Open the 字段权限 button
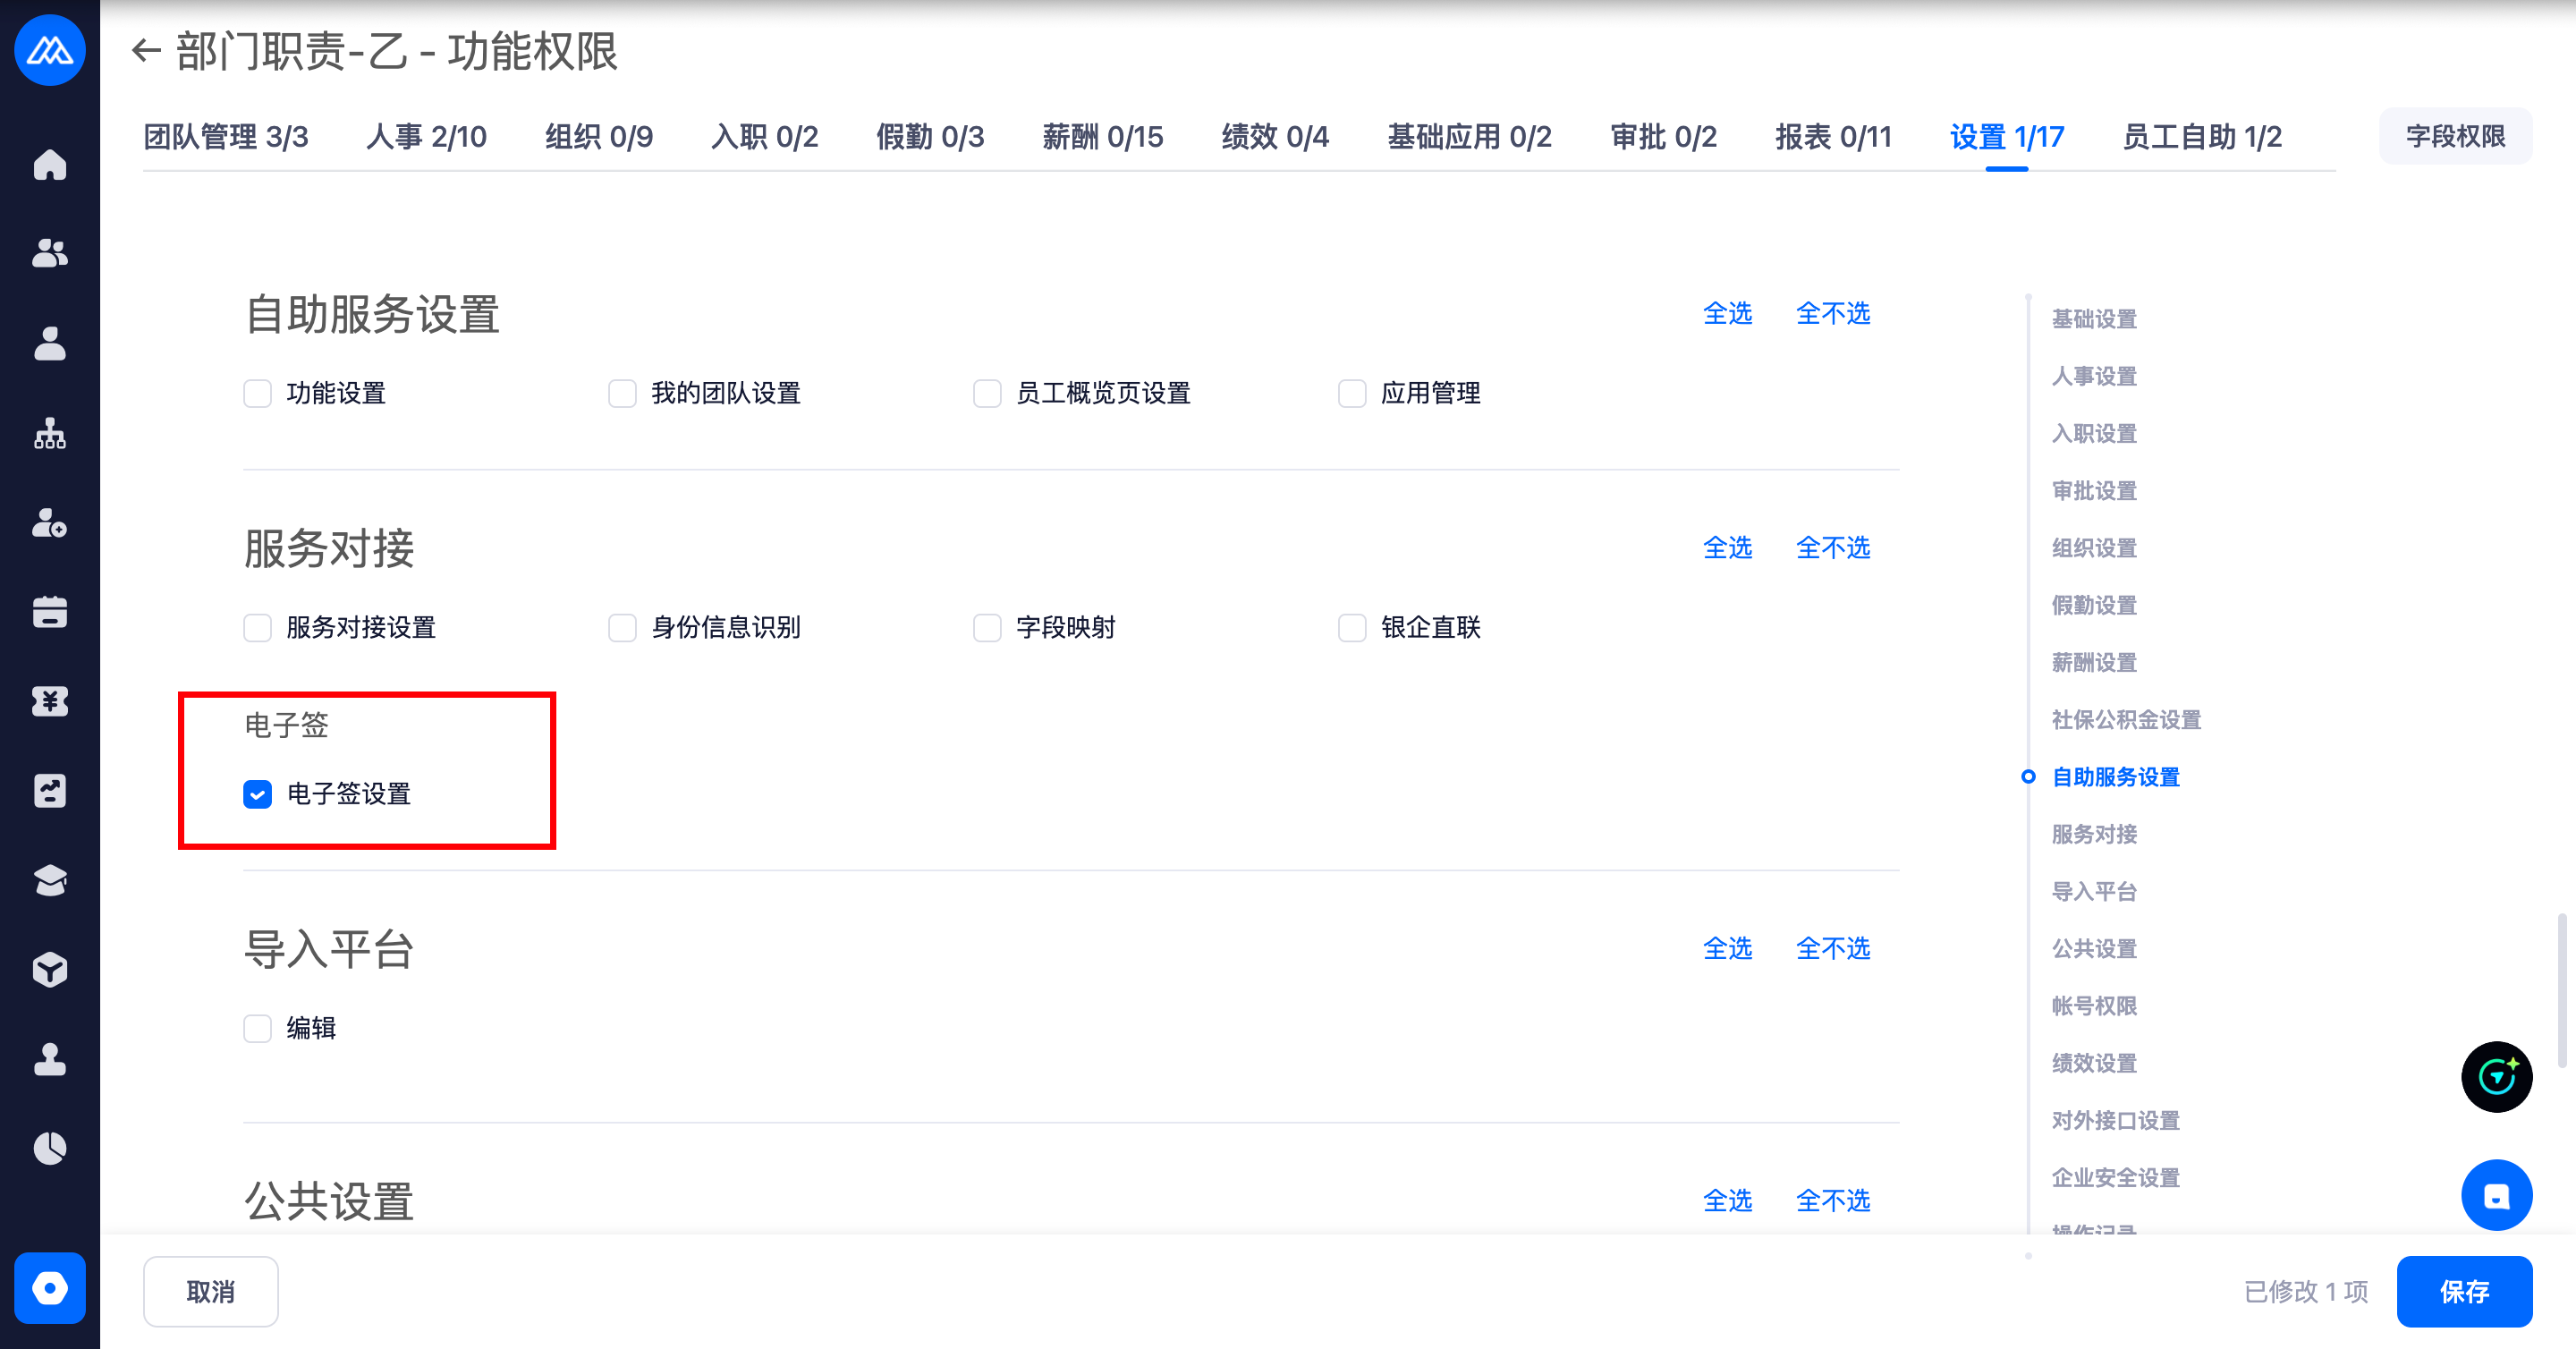Screen dimensions: 2576x1349 (x=2454, y=137)
